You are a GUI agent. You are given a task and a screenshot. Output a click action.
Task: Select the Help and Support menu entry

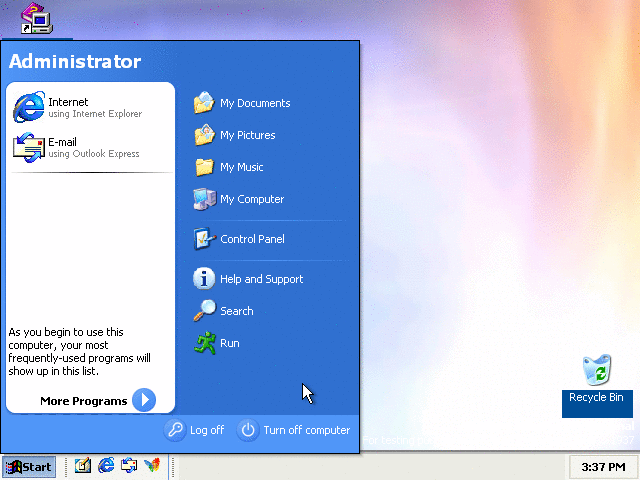click(x=262, y=279)
